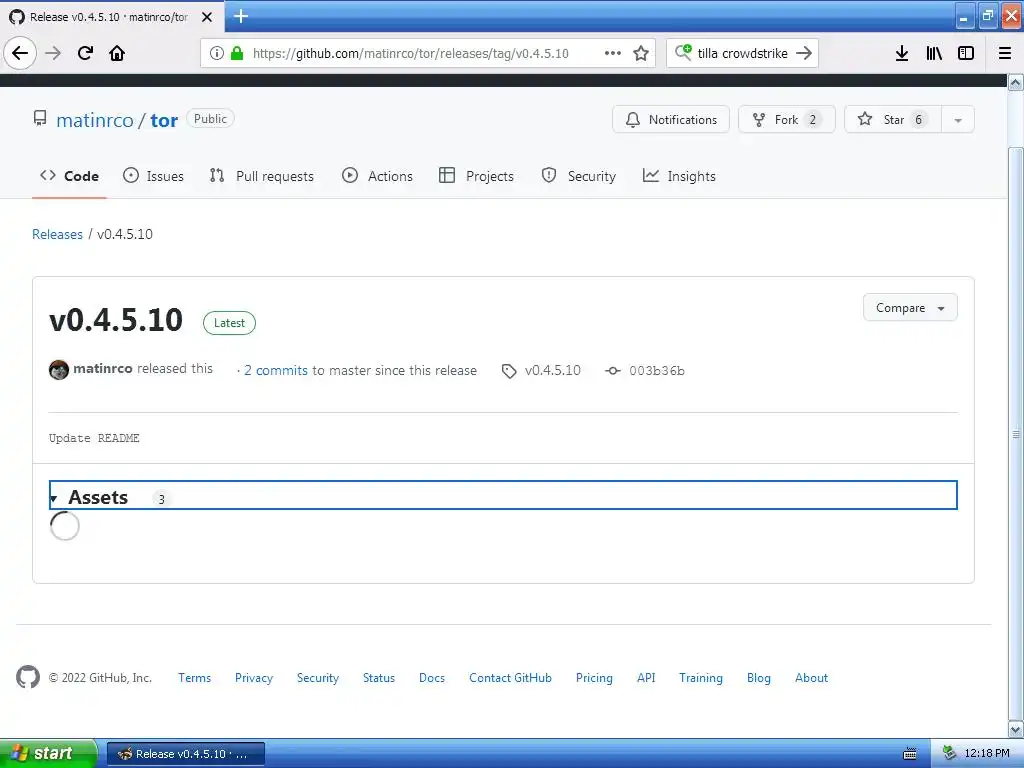Toggle the sidebar view icon

tap(966, 53)
